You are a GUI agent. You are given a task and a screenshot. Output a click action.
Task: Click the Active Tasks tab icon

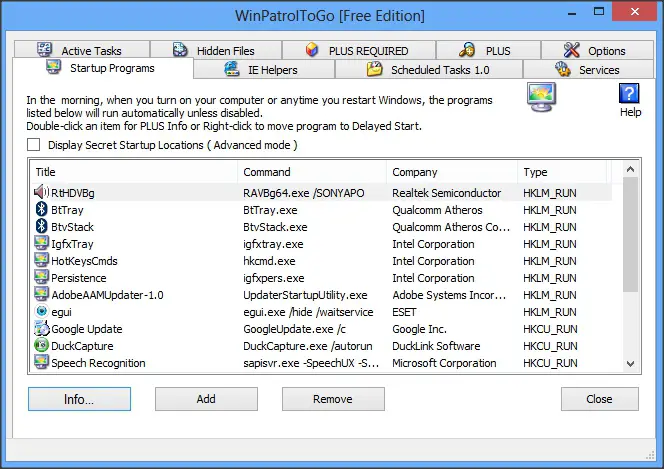click(44, 50)
